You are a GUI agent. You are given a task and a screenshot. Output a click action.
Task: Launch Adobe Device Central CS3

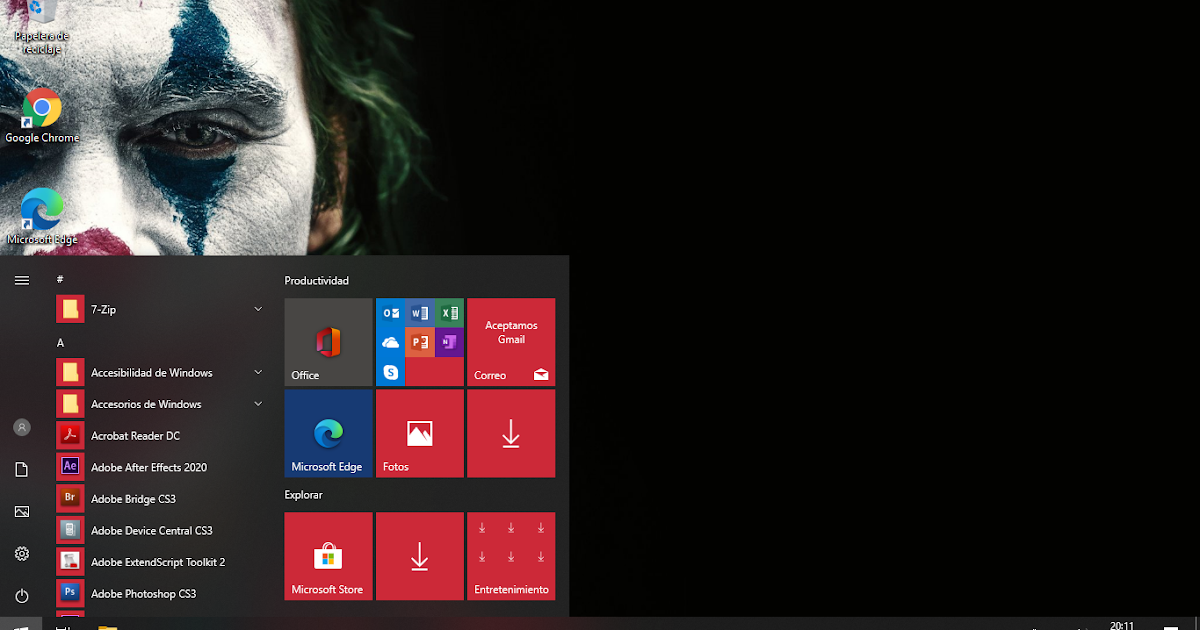pos(160,531)
